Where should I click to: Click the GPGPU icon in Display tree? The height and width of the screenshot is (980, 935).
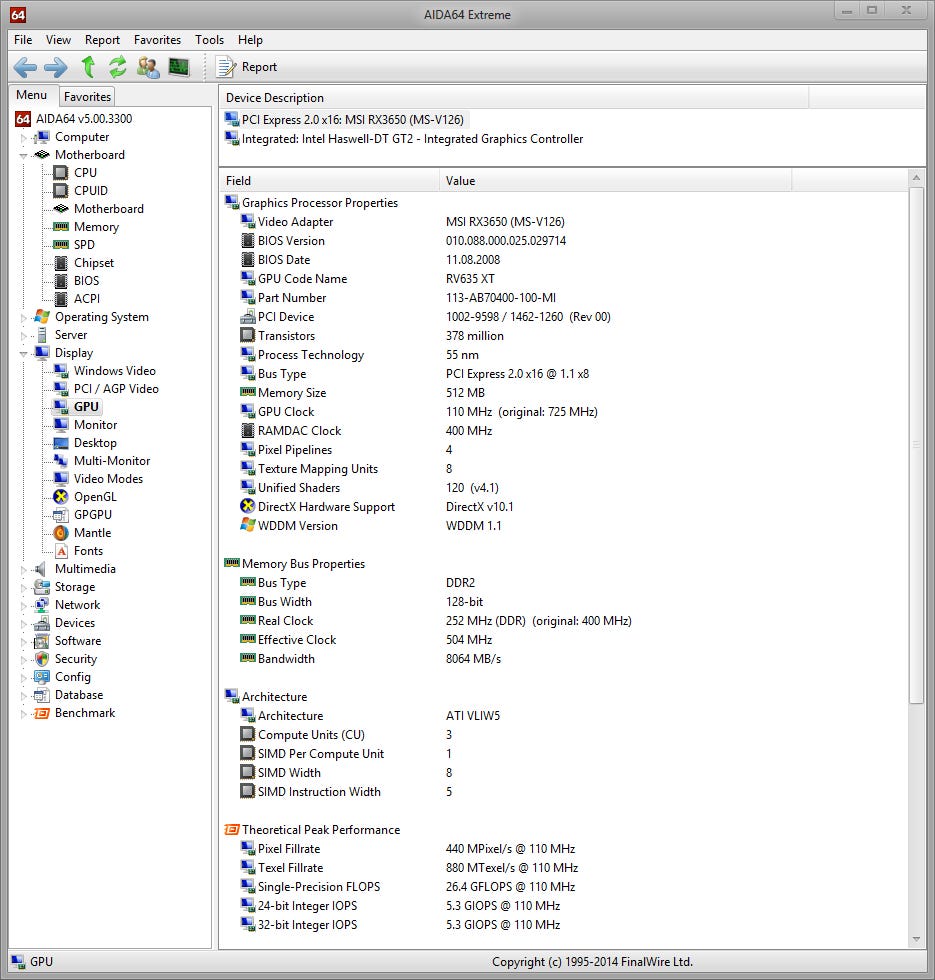pyautogui.click(x=61, y=515)
